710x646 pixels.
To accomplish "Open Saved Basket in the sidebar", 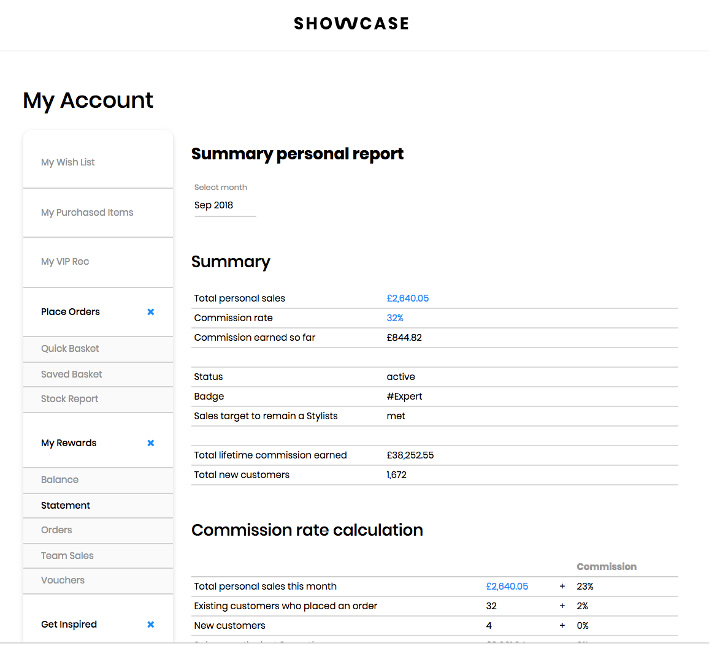I will (71, 374).
